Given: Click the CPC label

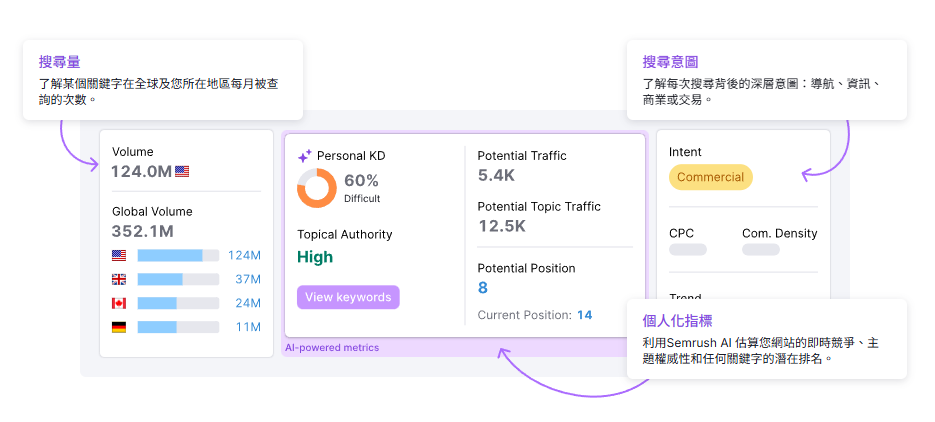Looking at the screenshot, I should [682, 234].
